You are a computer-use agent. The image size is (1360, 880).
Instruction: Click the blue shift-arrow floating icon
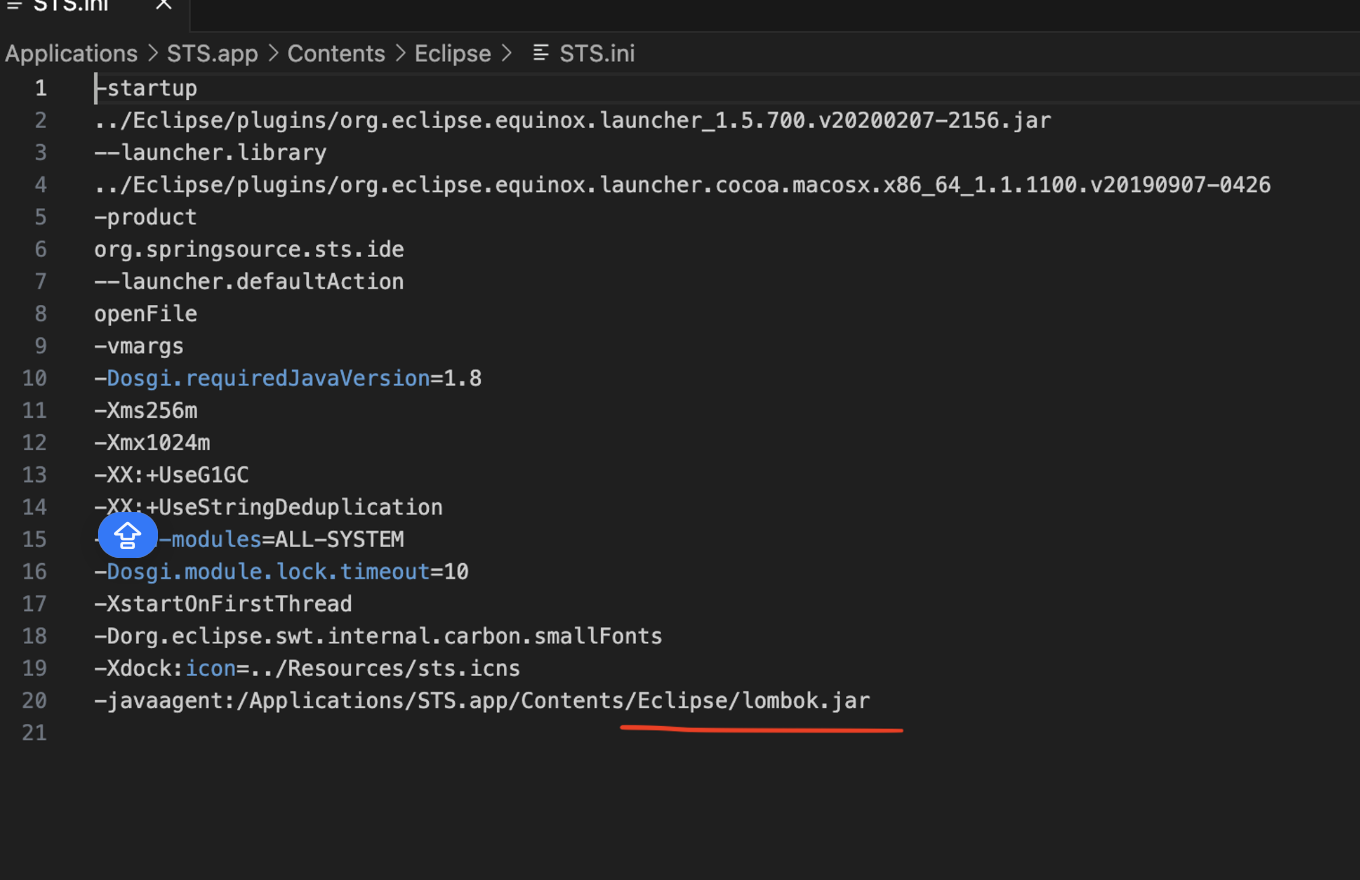point(127,536)
